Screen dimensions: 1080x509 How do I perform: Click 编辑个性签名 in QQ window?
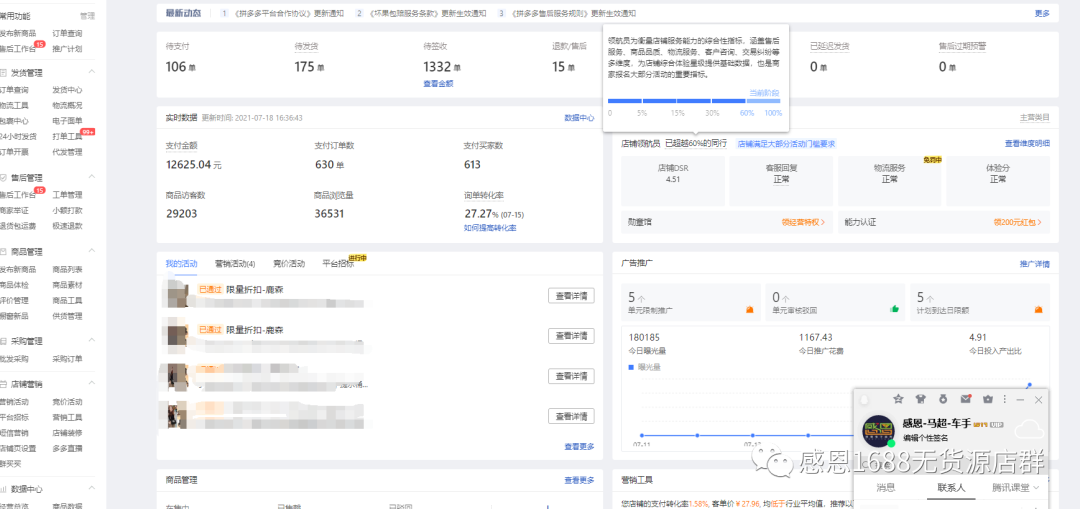pos(925,438)
